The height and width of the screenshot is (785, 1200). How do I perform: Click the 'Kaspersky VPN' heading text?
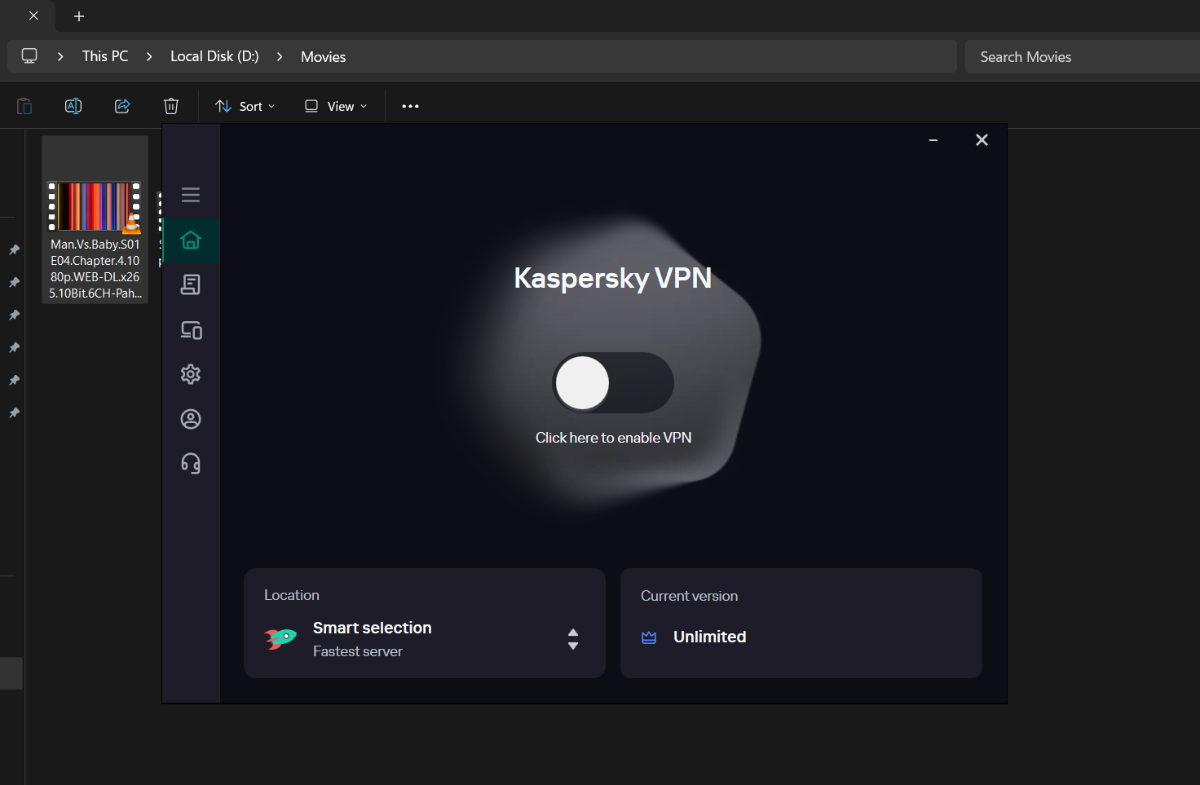[613, 277]
